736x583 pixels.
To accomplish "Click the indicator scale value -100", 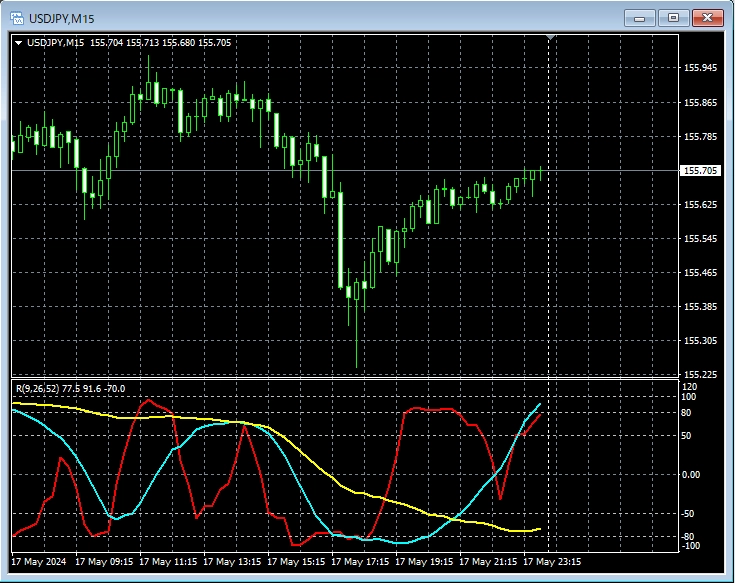I will tap(688, 546).
